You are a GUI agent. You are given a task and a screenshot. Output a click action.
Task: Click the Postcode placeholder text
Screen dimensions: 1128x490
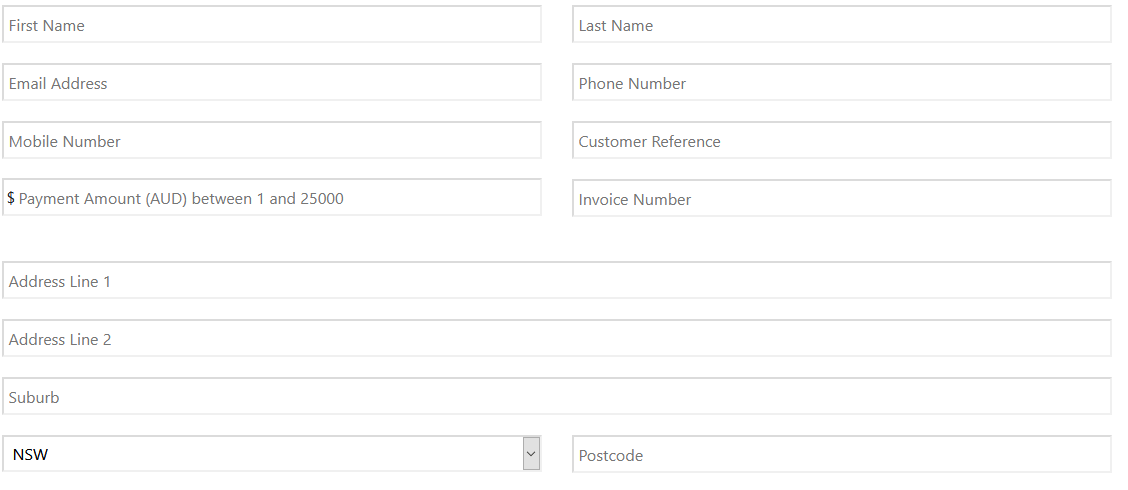coord(611,456)
